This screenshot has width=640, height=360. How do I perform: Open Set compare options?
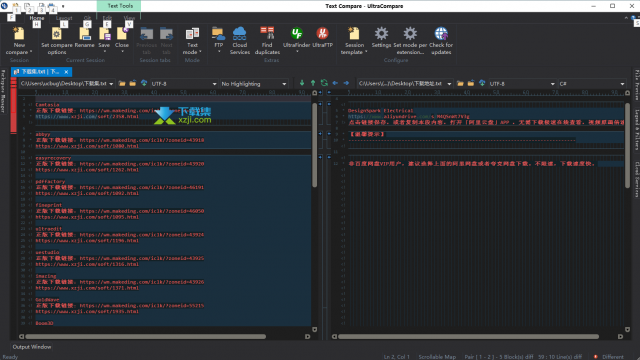(x=57, y=40)
